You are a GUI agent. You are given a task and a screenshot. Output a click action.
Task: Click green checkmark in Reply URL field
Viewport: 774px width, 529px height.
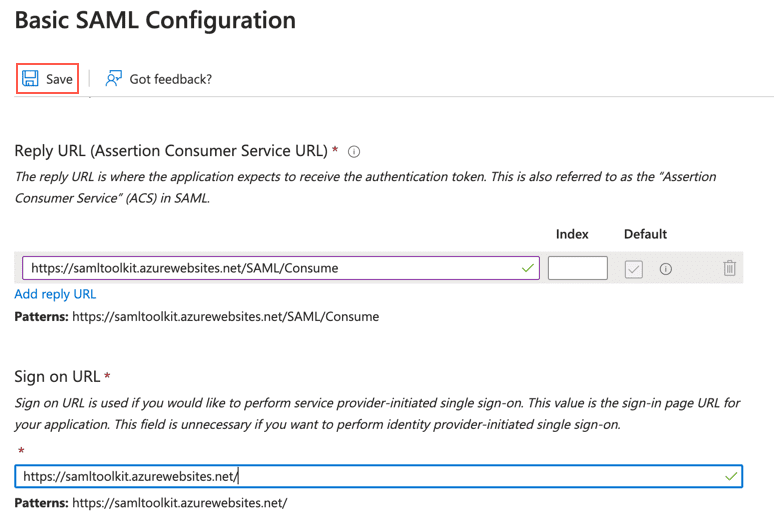point(527,268)
